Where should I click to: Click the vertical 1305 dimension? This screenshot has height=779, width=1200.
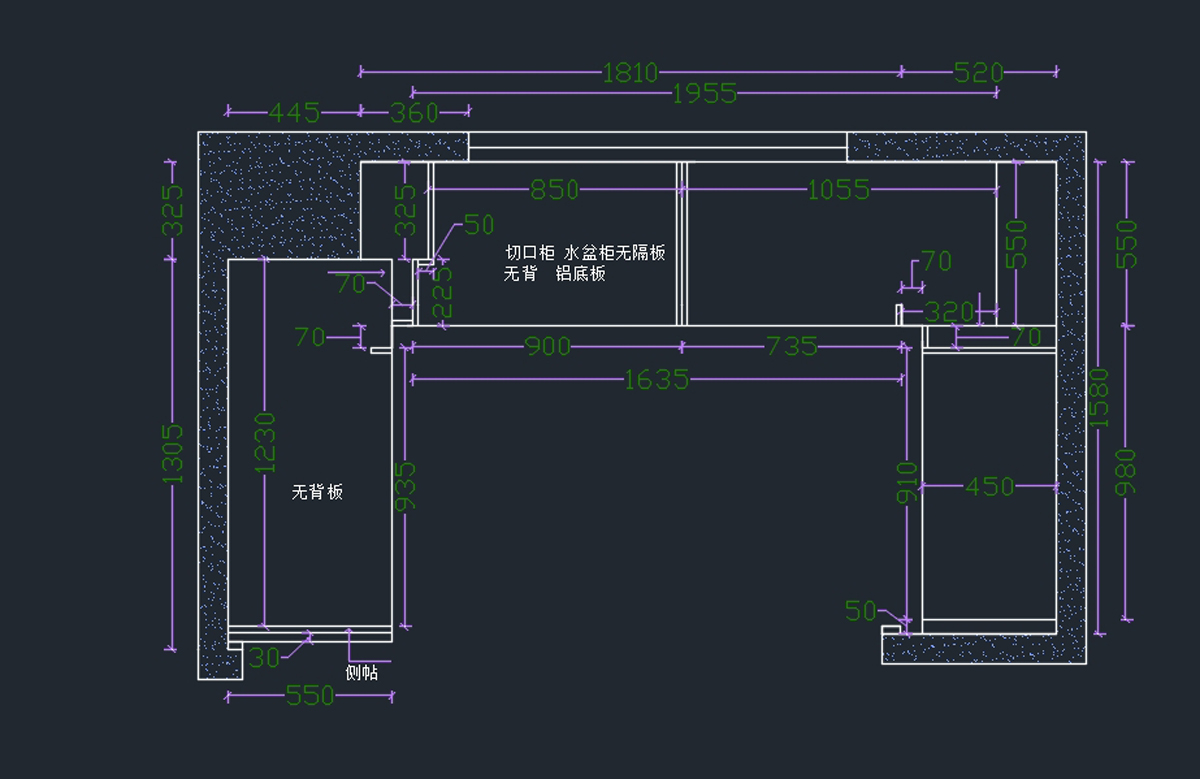pos(174,453)
